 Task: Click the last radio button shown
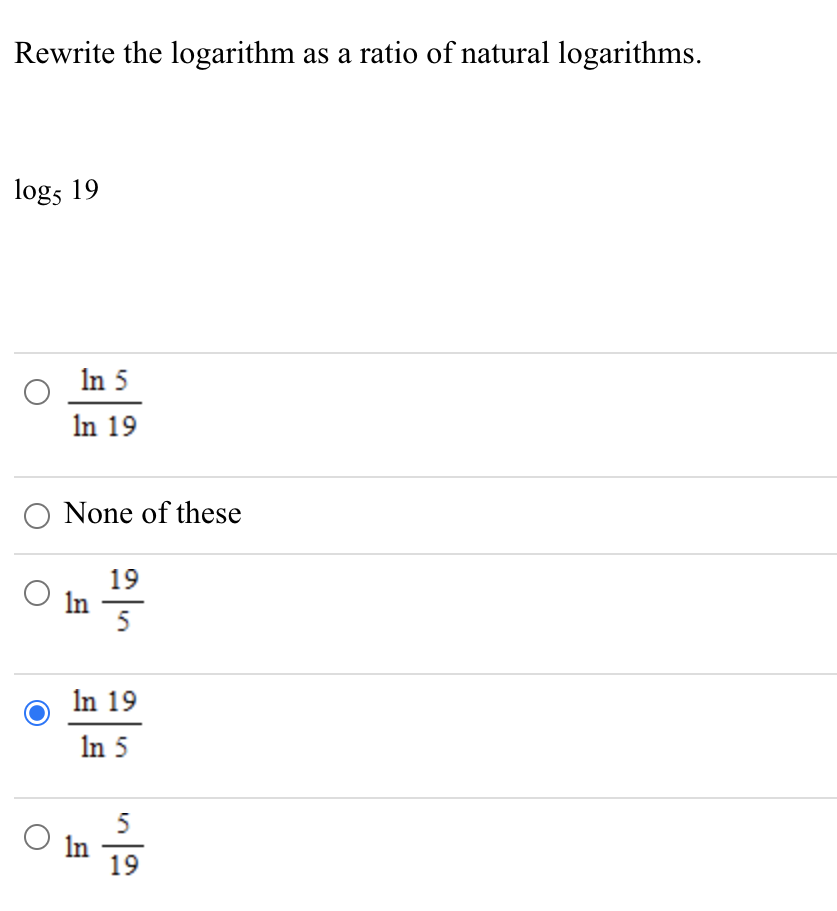click(x=36, y=838)
